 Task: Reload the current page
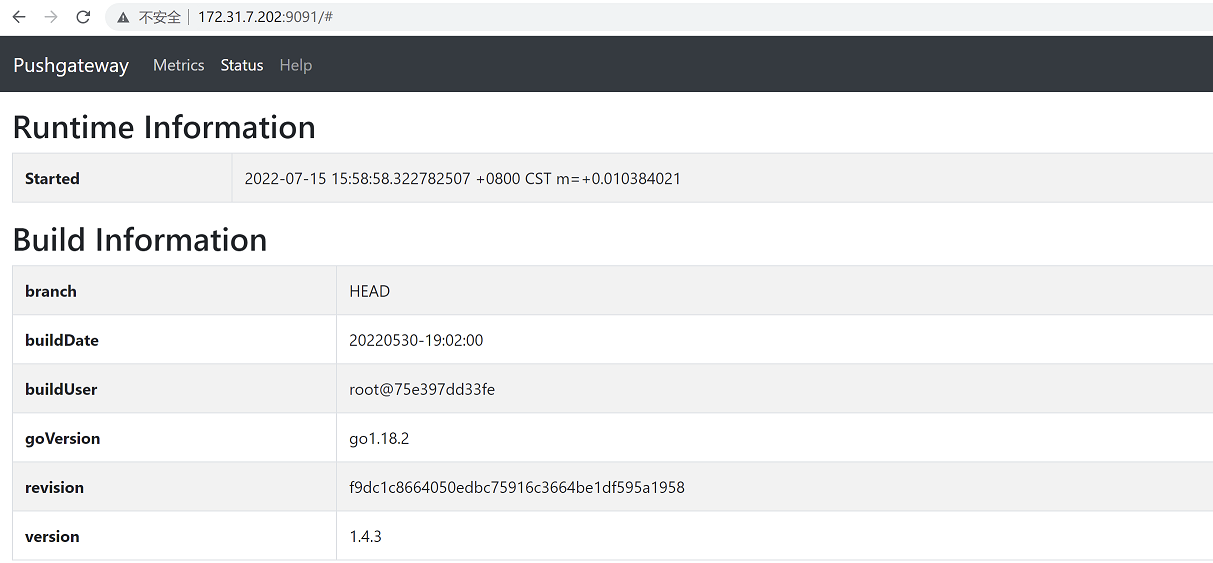(x=83, y=17)
